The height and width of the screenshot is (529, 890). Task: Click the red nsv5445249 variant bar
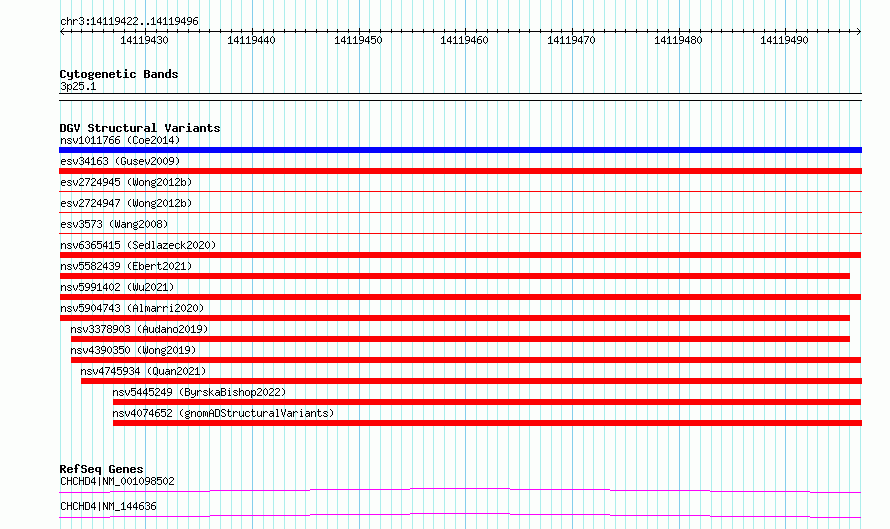tap(487, 402)
